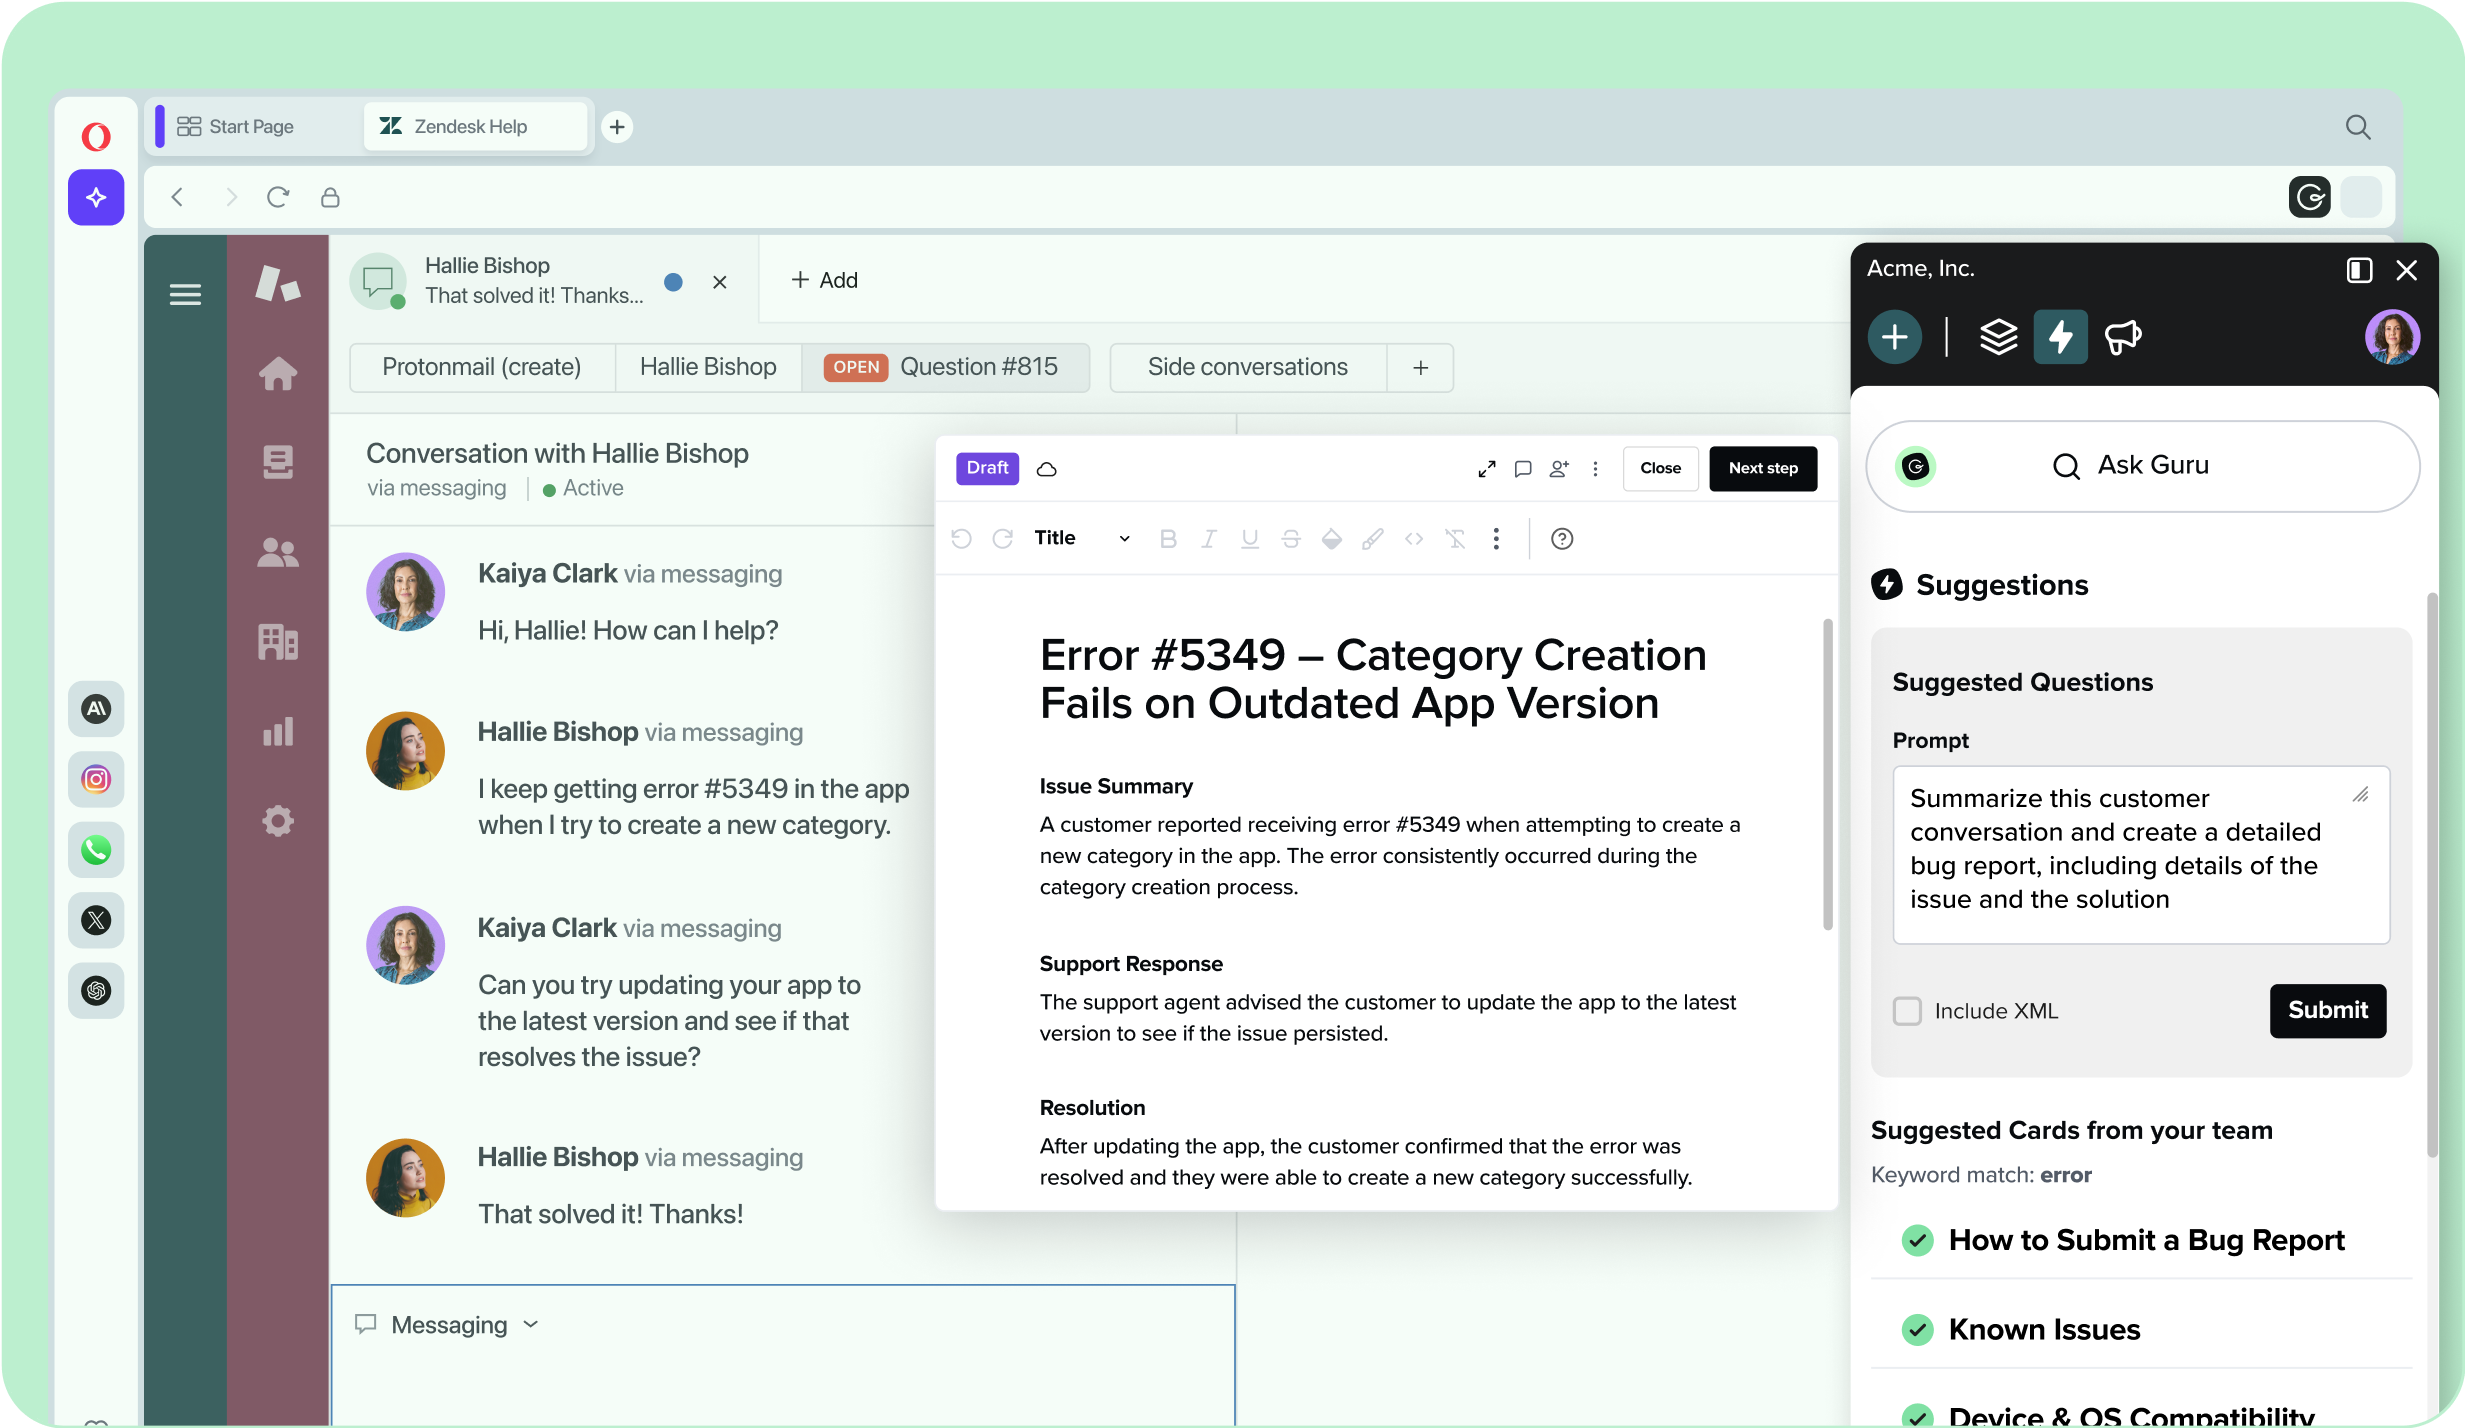The height and width of the screenshot is (1428, 2465).
Task: Open Instagram from Opera sidebar
Action: (96, 779)
